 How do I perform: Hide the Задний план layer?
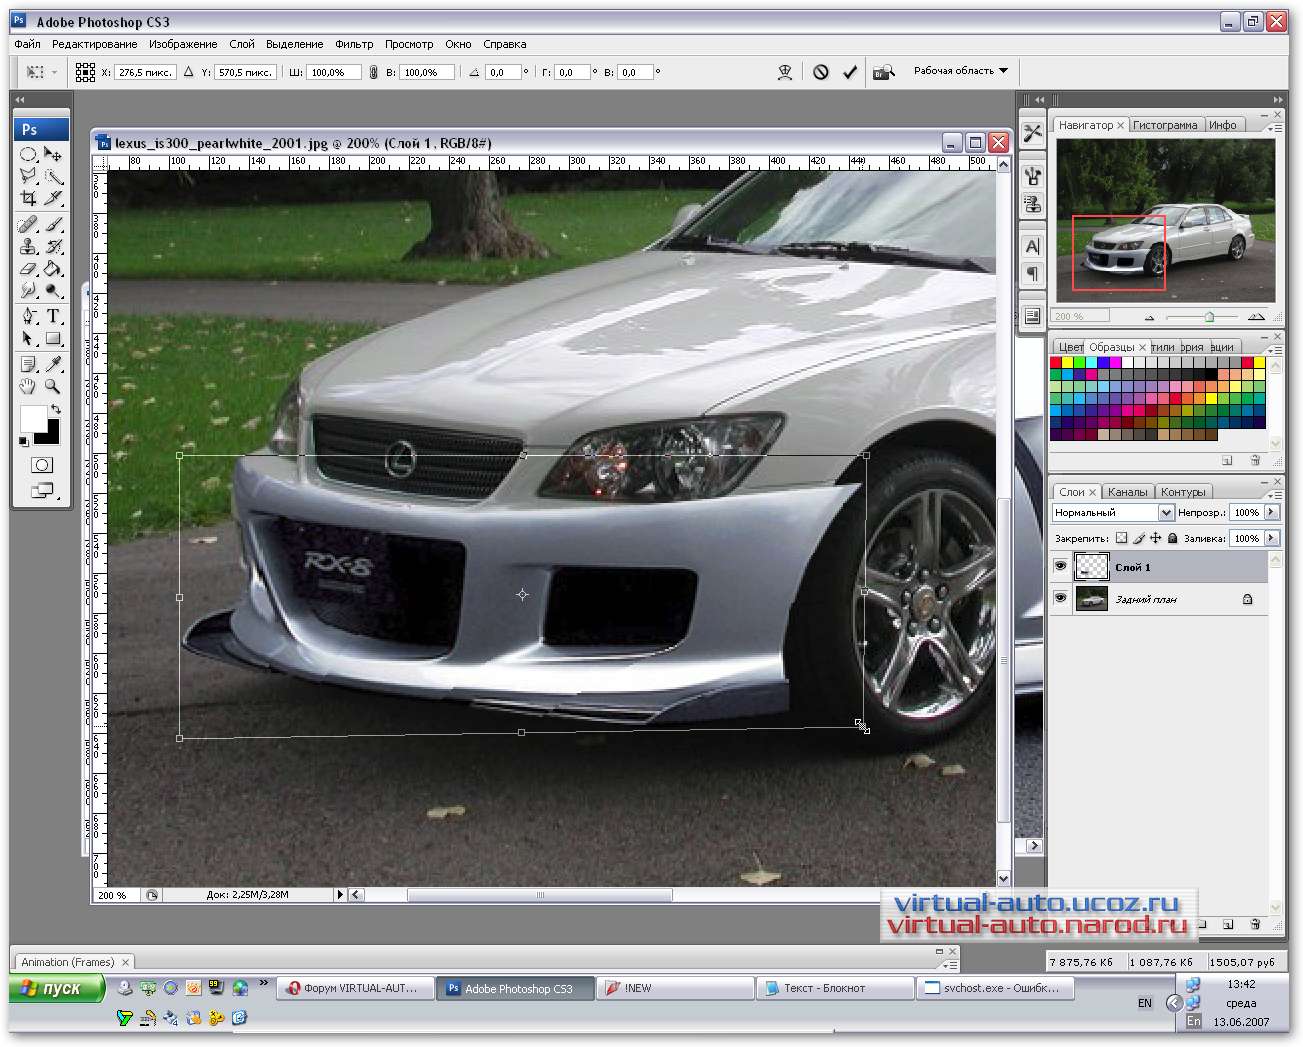[1060, 599]
